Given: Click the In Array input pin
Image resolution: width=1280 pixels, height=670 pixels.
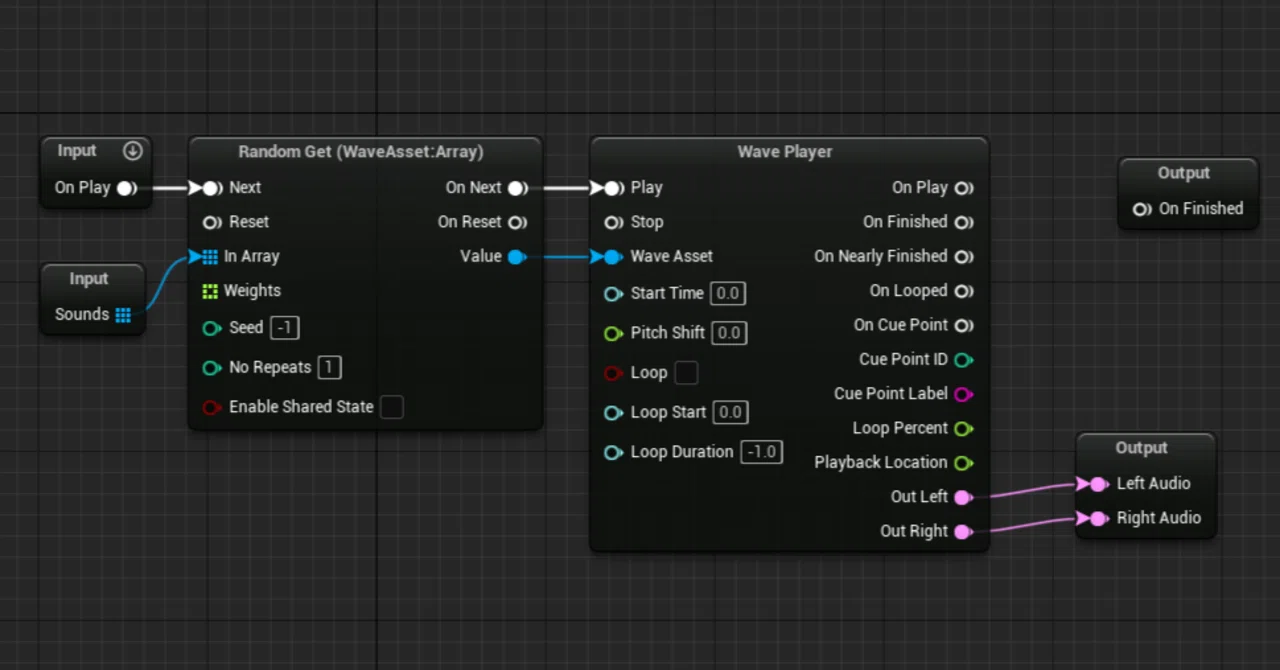Looking at the screenshot, I should [210, 257].
